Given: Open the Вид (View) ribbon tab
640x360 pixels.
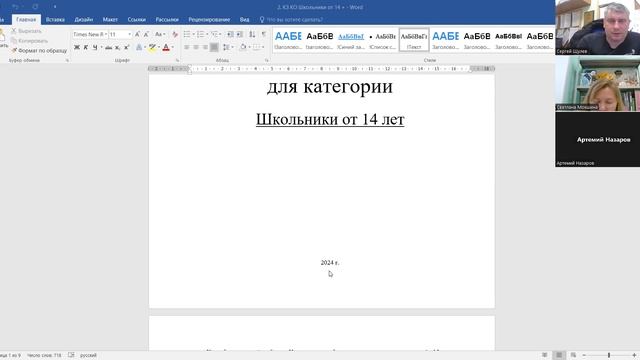Looking at the screenshot, I should (244, 20).
